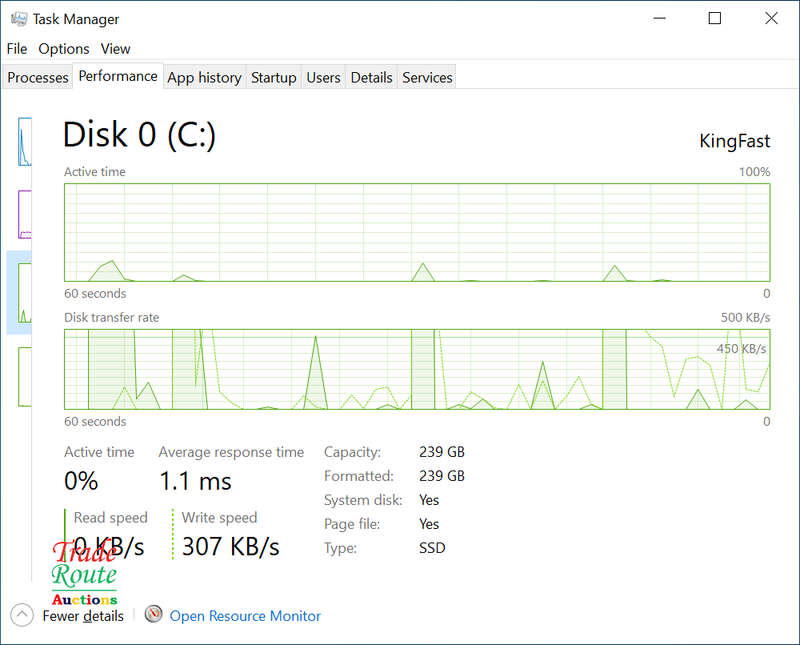The width and height of the screenshot is (800, 645).
Task: Select the bottom green graph thumbnail in sidebar
Action: coord(24,377)
